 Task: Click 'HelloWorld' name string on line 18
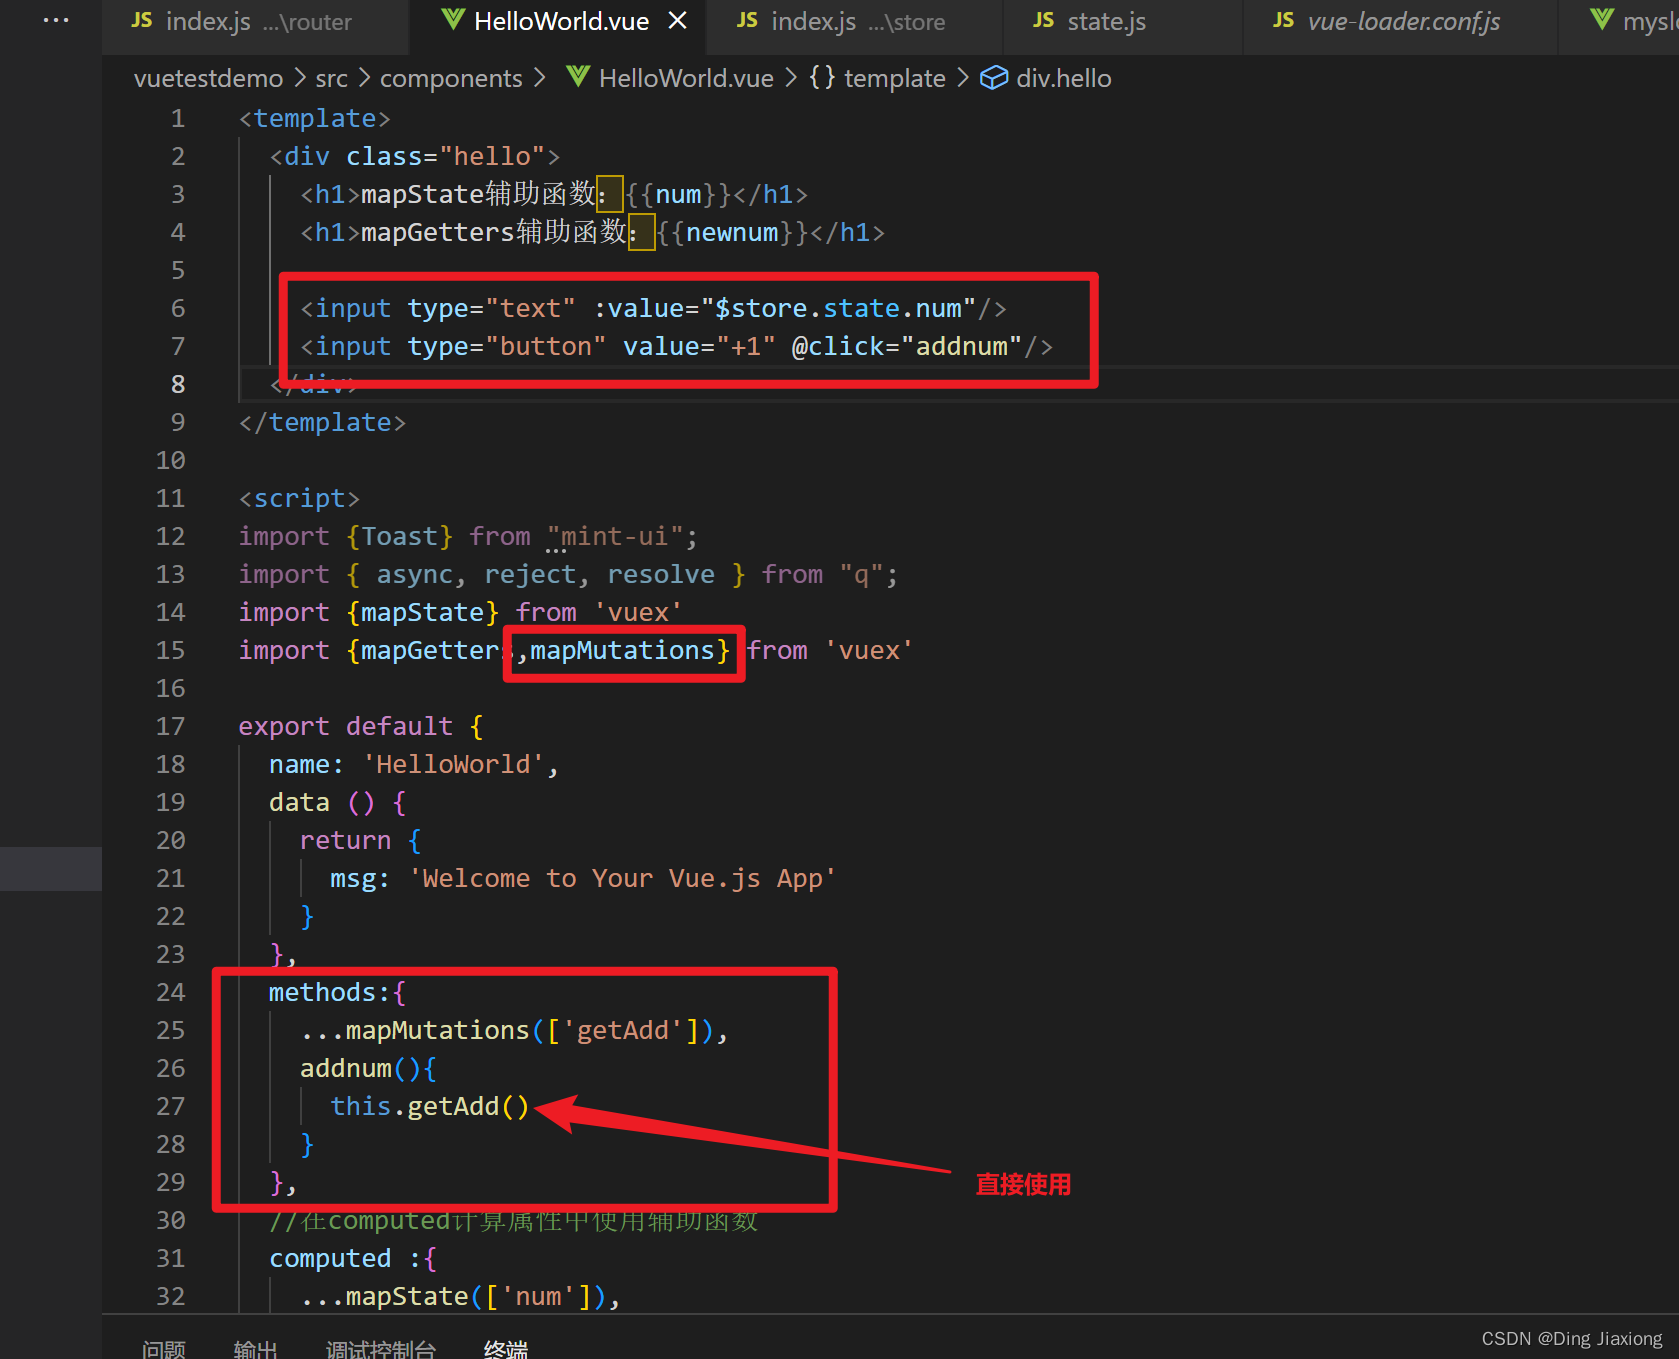click(453, 765)
